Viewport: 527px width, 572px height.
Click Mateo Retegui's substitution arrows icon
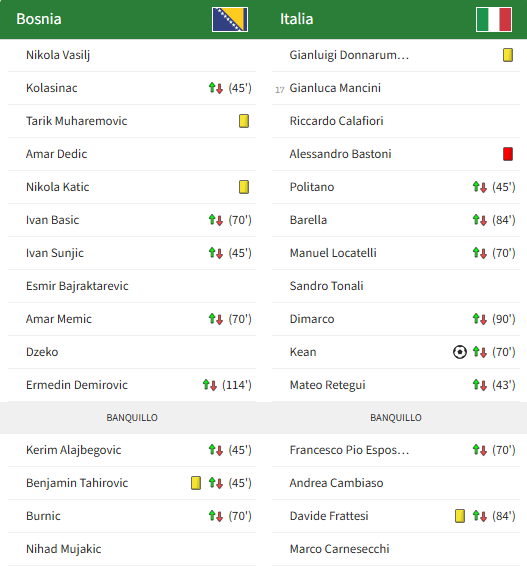480,385
